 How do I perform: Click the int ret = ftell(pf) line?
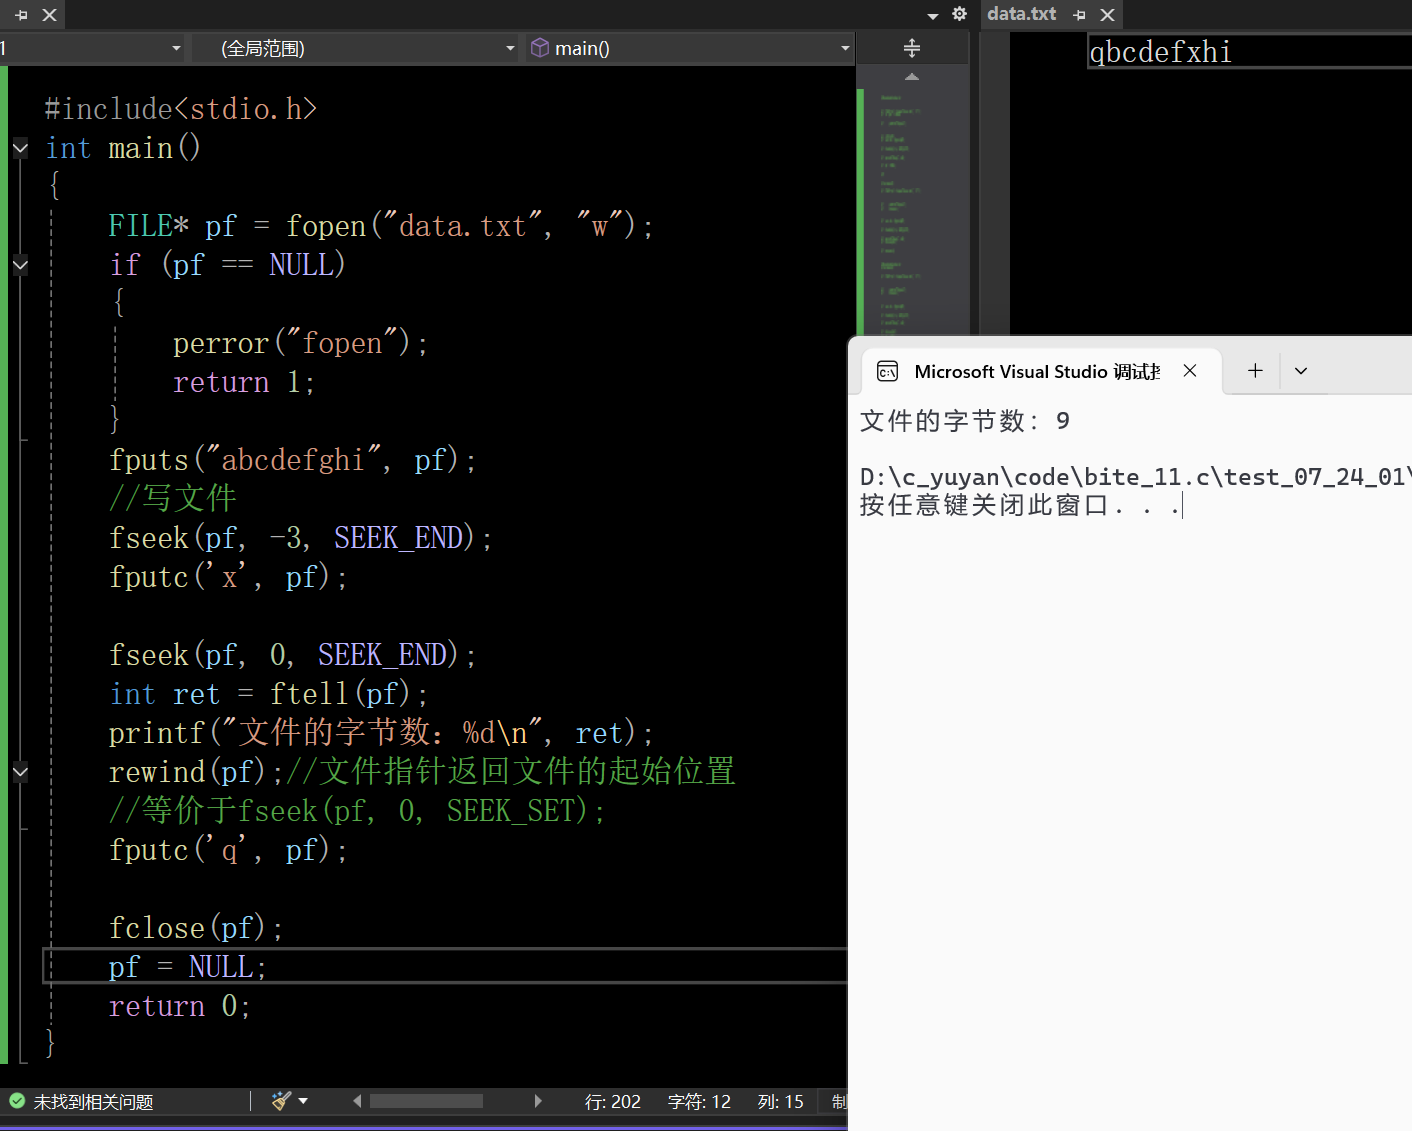pyautogui.click(x=269, y=694)
